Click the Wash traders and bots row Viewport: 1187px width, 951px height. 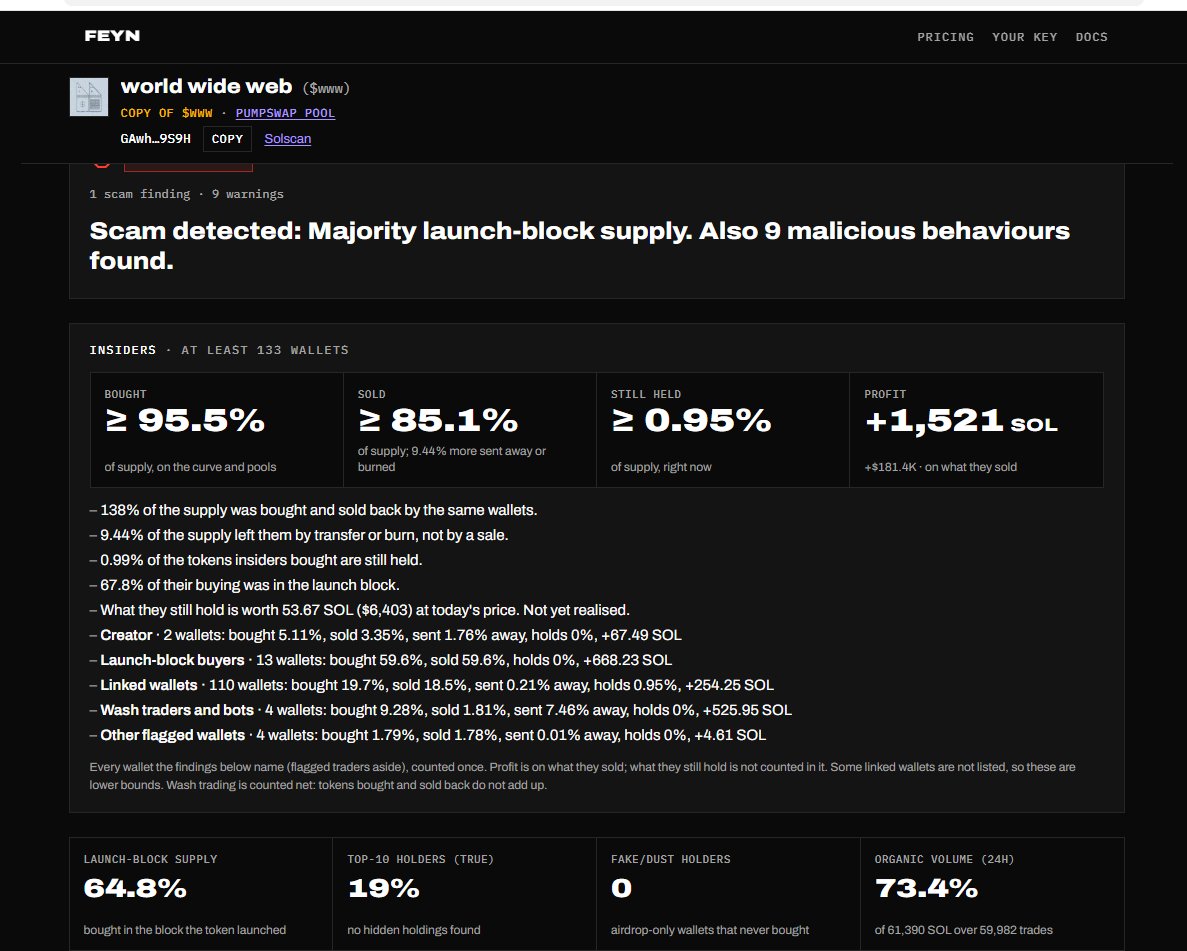441,710
